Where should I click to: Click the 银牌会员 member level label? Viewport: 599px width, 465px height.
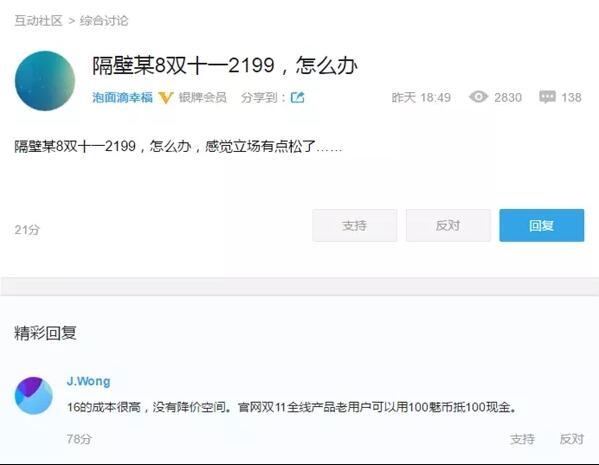(202, 97)
